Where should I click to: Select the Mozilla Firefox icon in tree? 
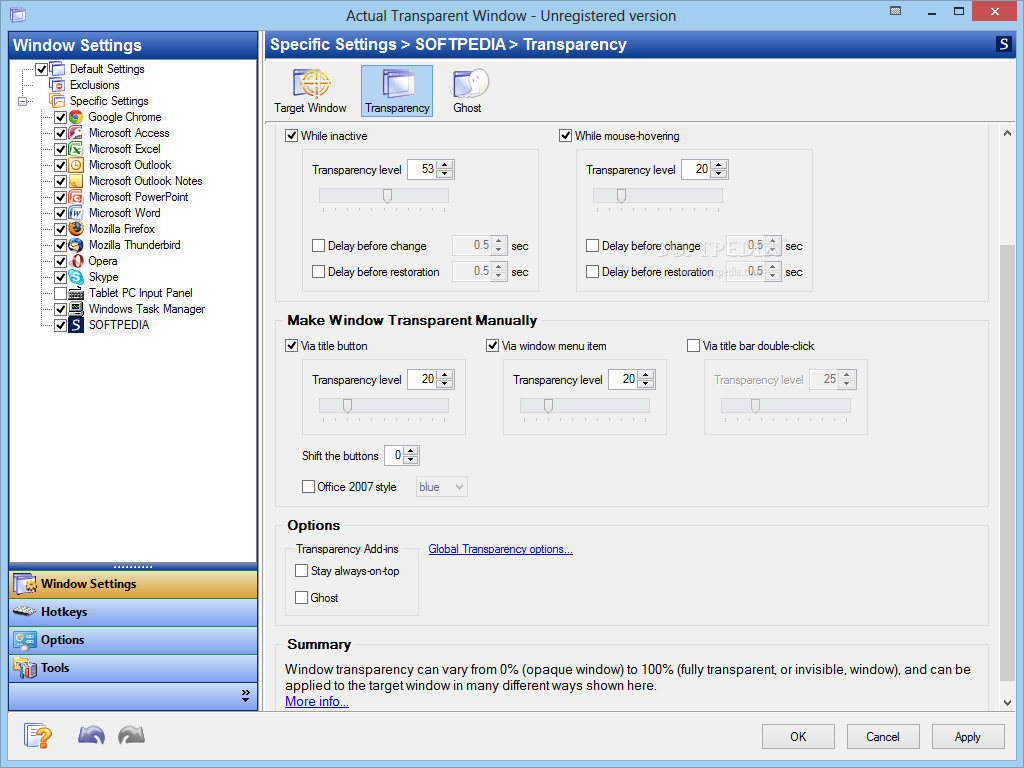point(76,229)
